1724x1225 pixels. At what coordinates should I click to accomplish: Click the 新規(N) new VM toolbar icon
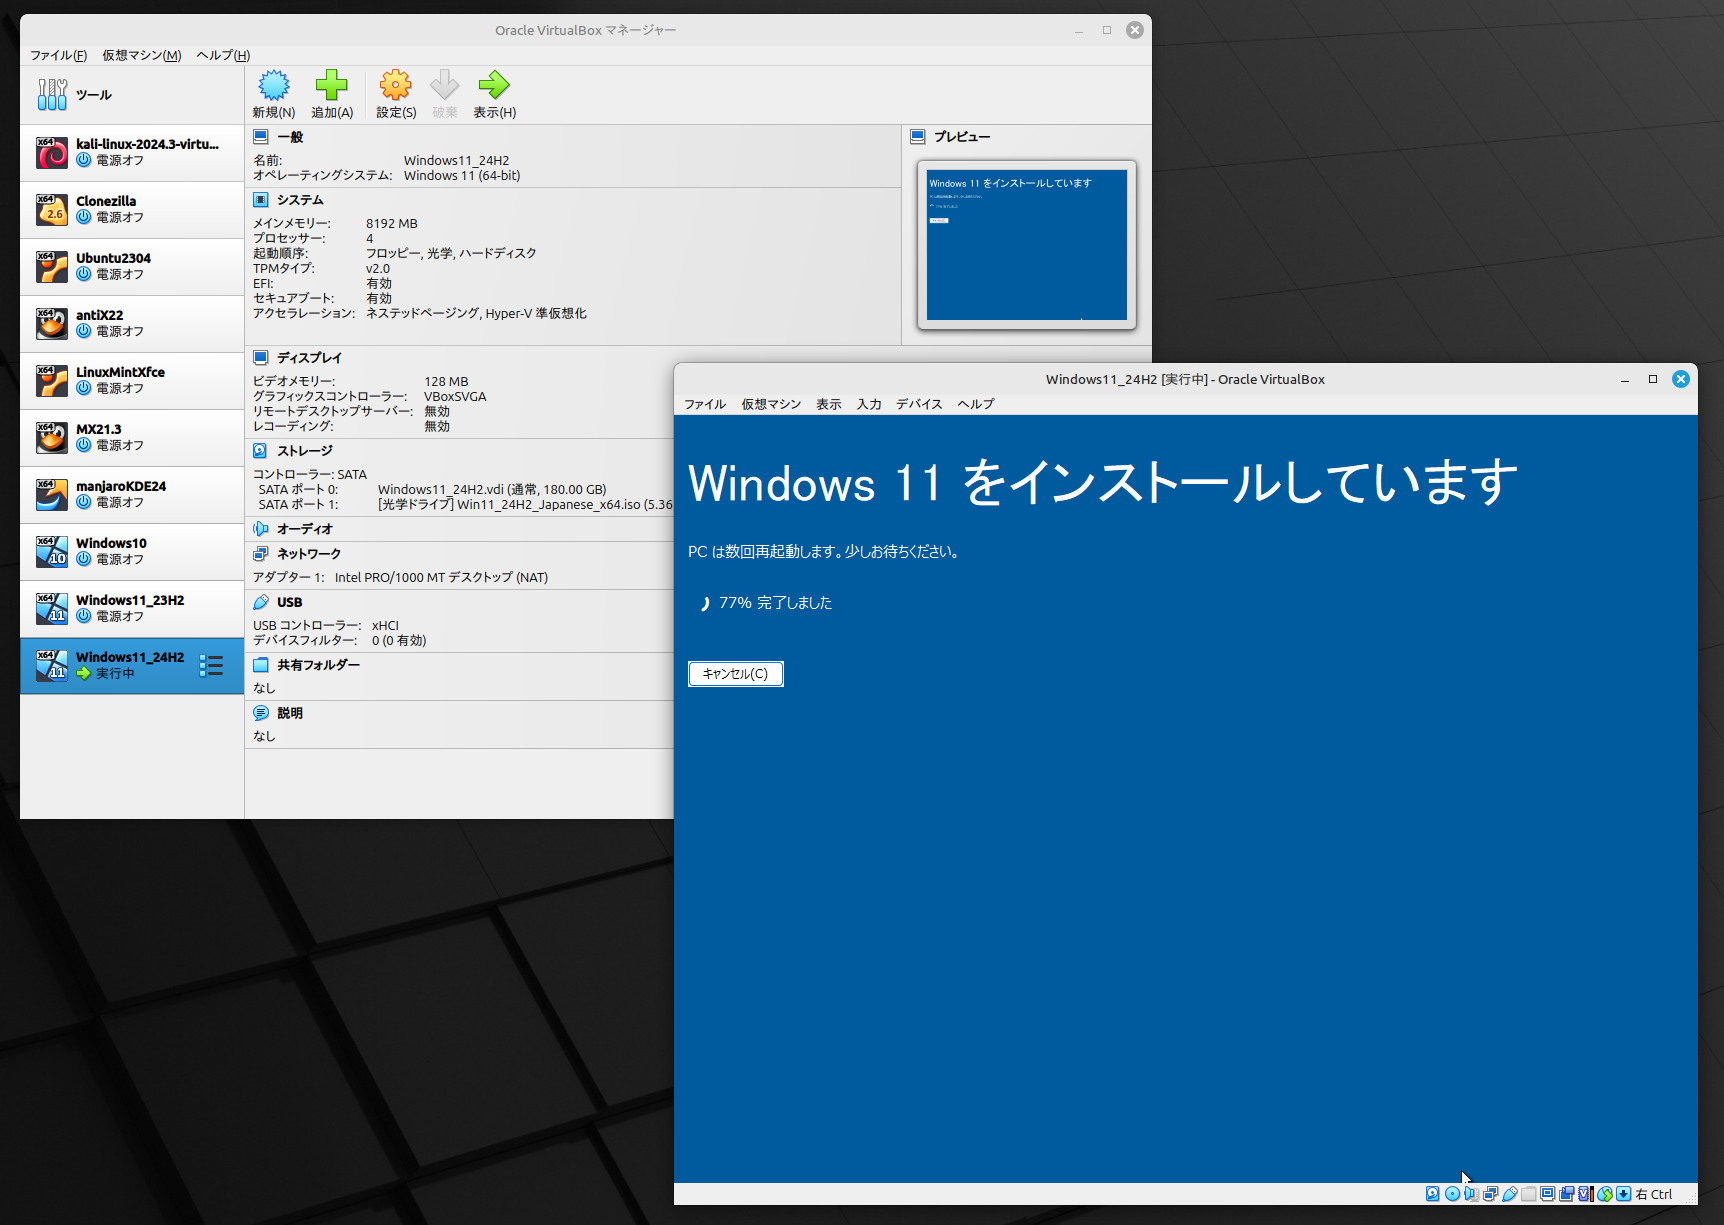click(x=273, y=87)
